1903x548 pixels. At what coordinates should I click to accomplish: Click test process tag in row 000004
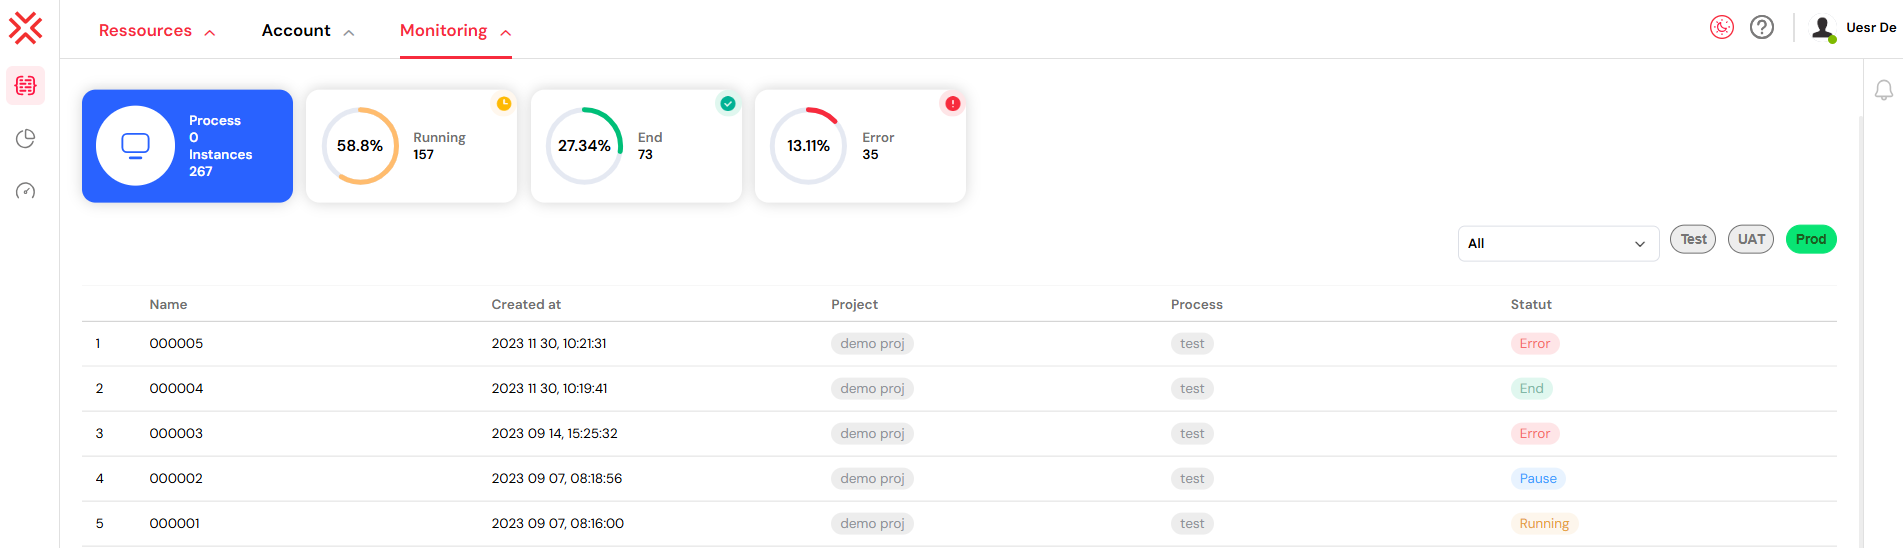pos(1192,388)
